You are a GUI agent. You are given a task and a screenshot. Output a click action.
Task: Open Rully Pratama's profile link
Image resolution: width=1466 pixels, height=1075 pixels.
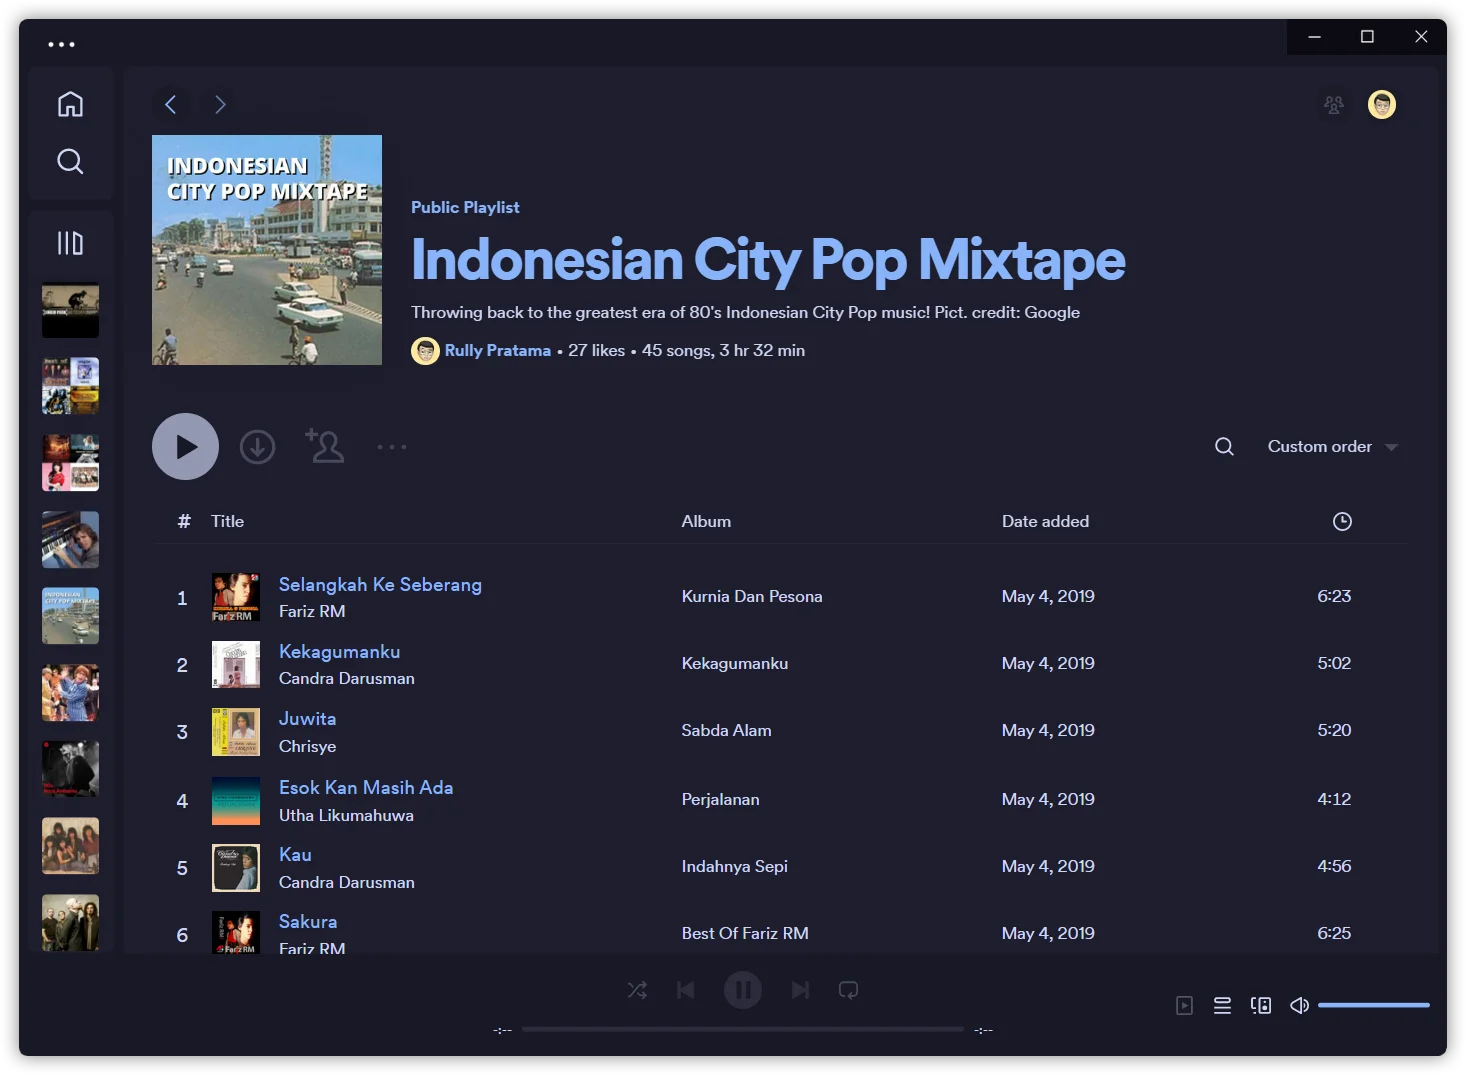497,351
